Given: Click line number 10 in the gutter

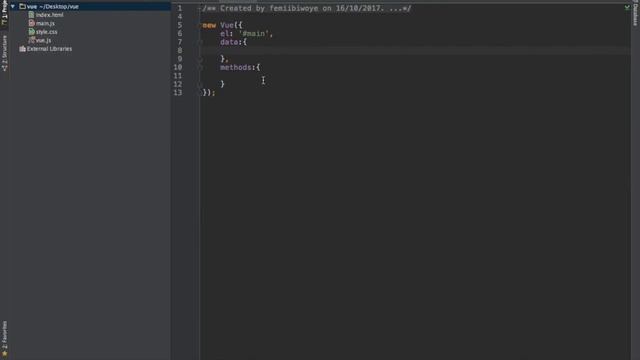Looking at the screenshot, I should pyautogui.click(x=178, y=67).
